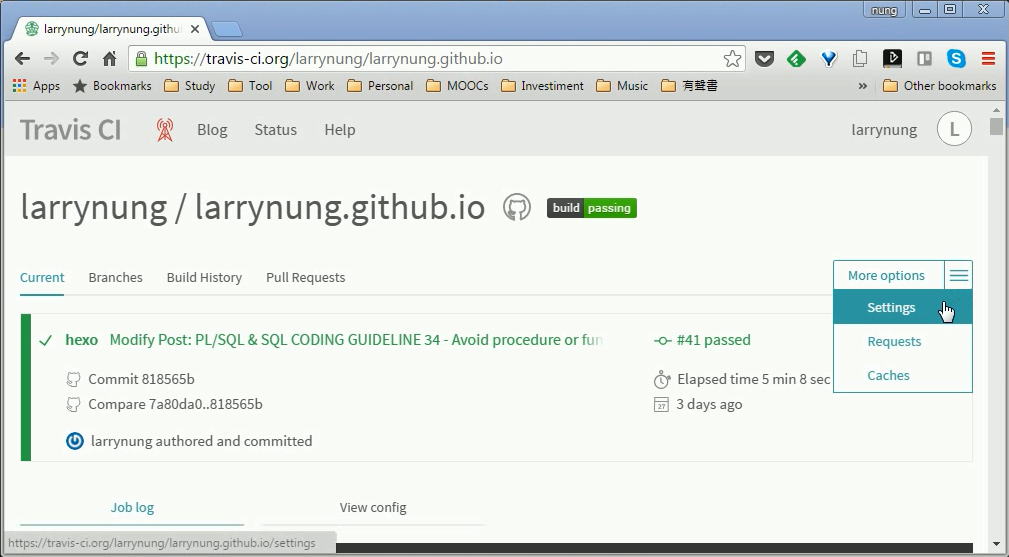This screenshot has height=557, width=1009.
Task: Open a new browser tab
Action: point(227,29)
